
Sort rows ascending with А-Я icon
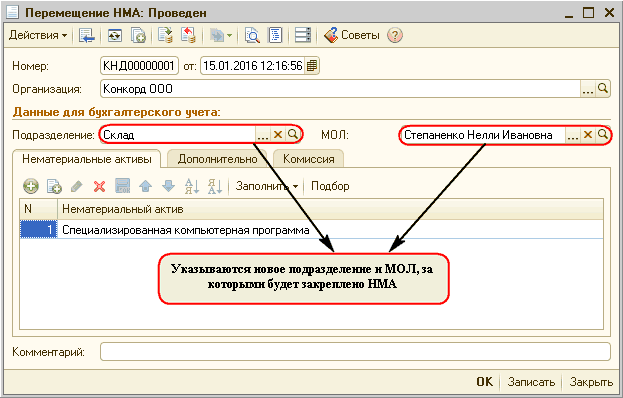[192, 186]
